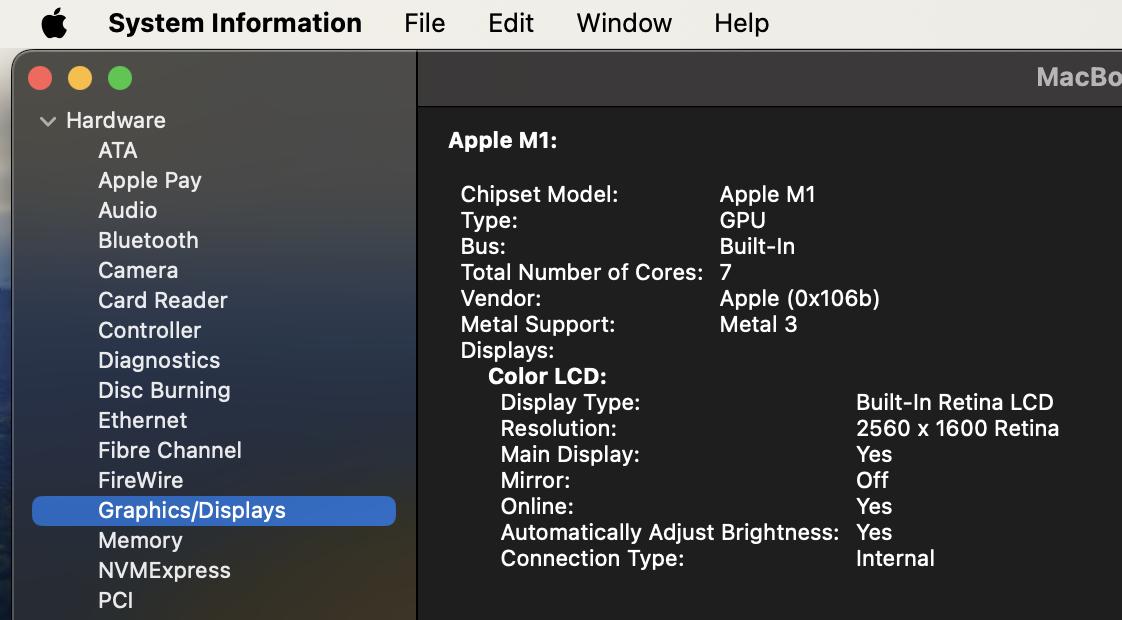
Task: Click the value 'Built-In Retina LCD'
Action: pyautogui.click(x=955, y=402)
